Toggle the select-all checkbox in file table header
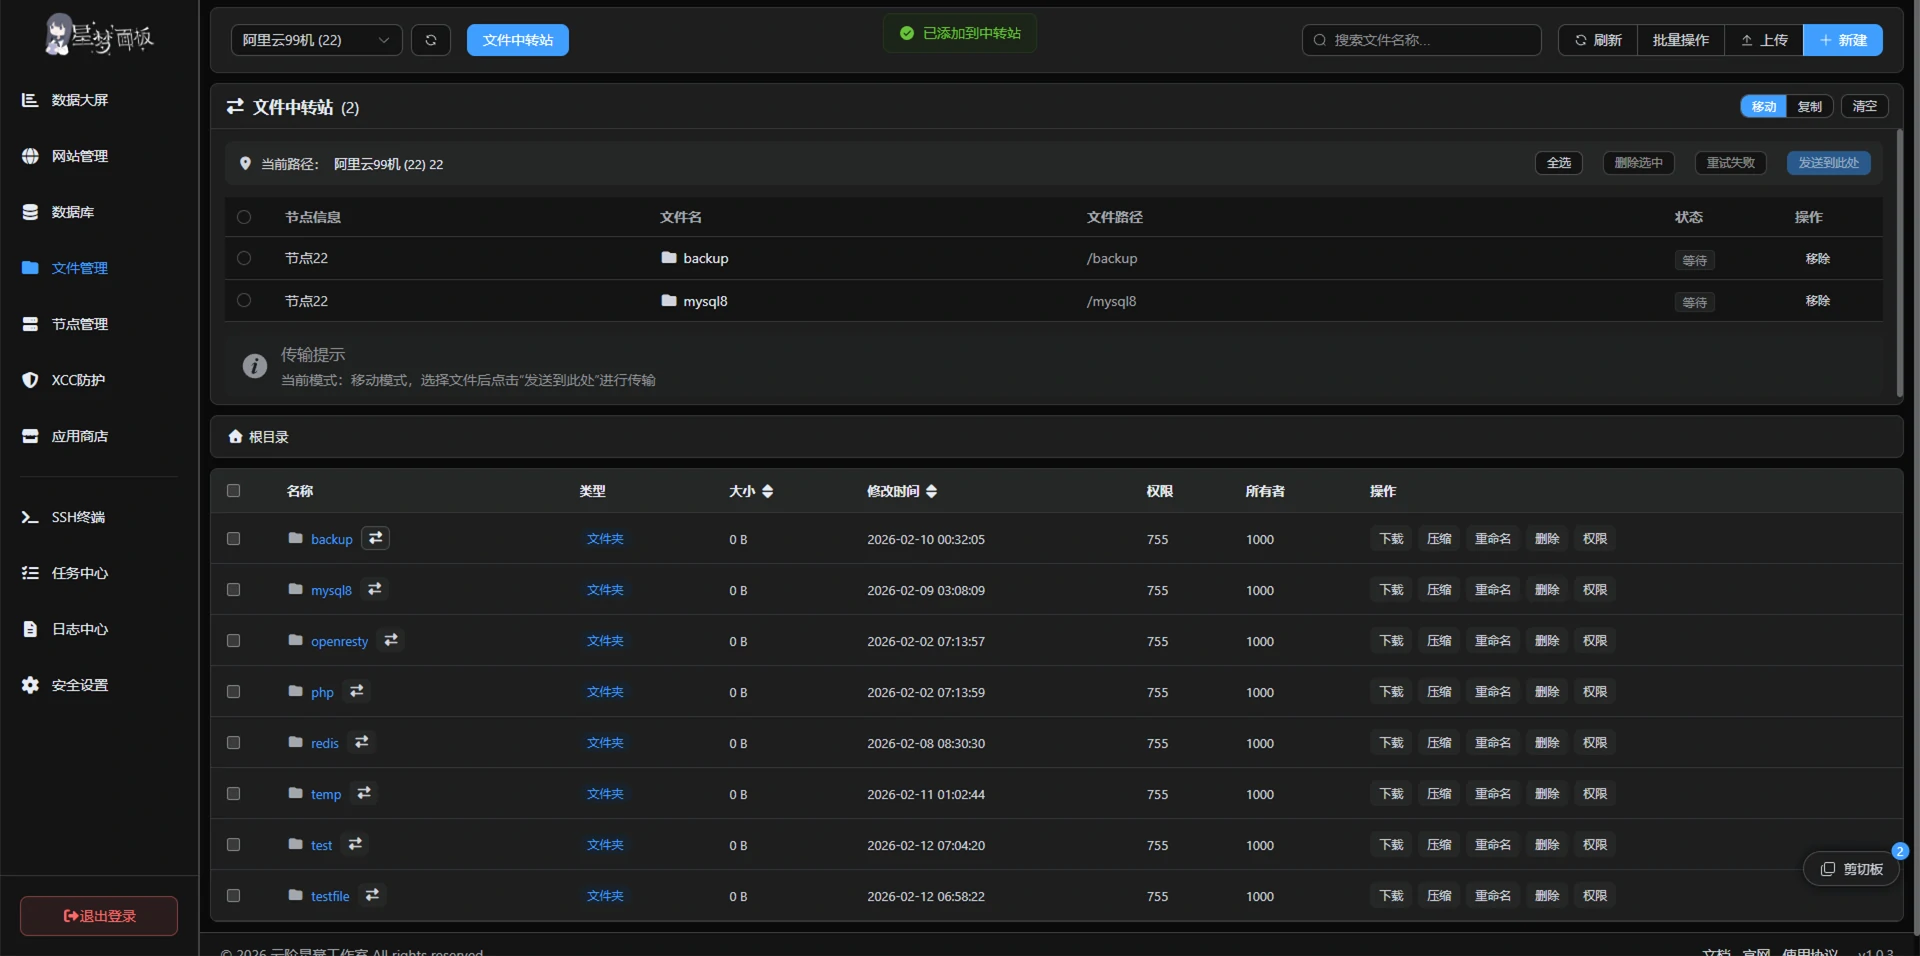 234,490
